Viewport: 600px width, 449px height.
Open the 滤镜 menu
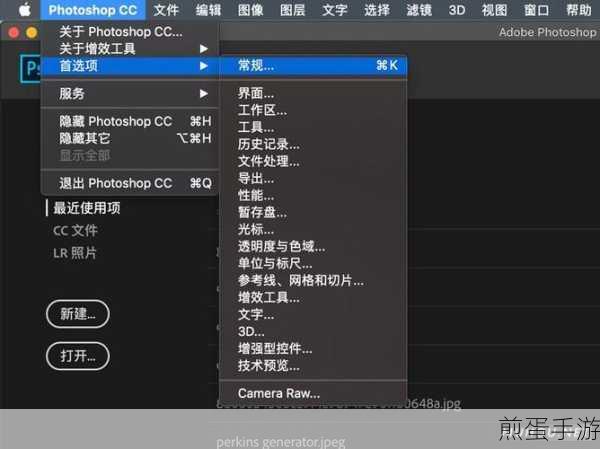(419, 10)
